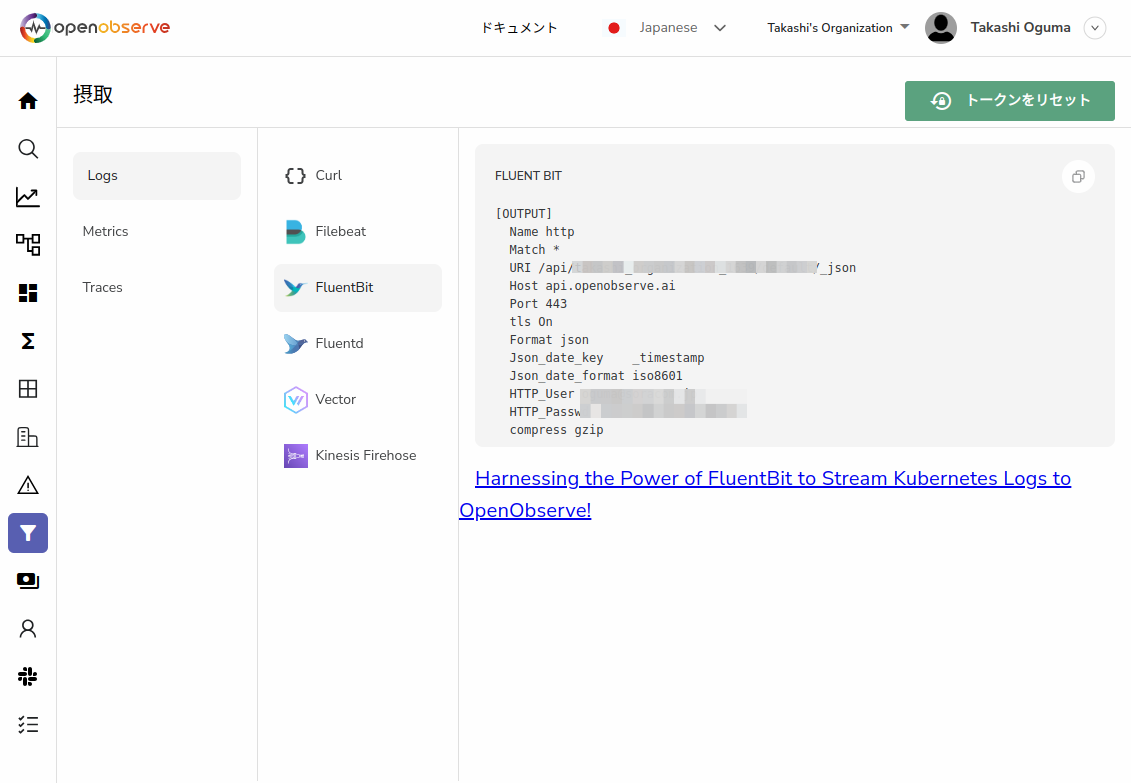Click the 'Json_date_format iso8601' line

596,376
